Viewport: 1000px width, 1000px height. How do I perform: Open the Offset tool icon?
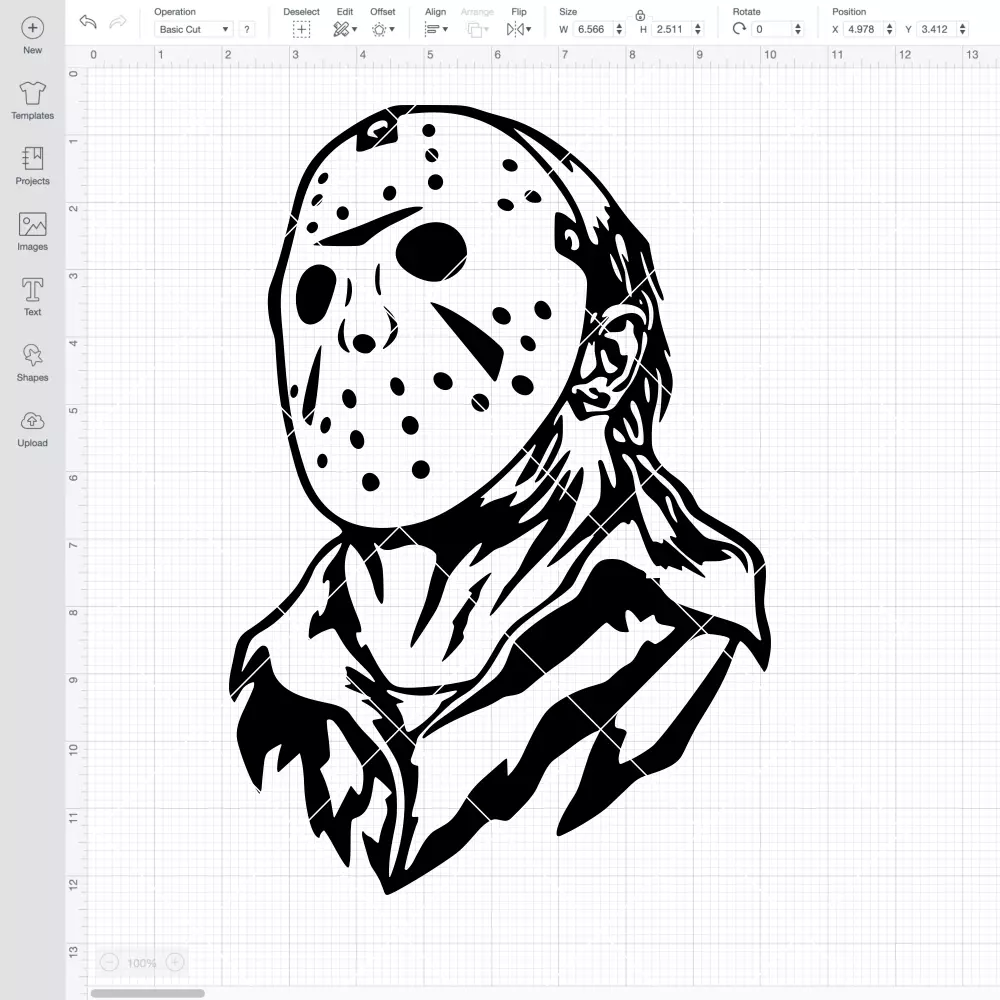click(379, 29)
